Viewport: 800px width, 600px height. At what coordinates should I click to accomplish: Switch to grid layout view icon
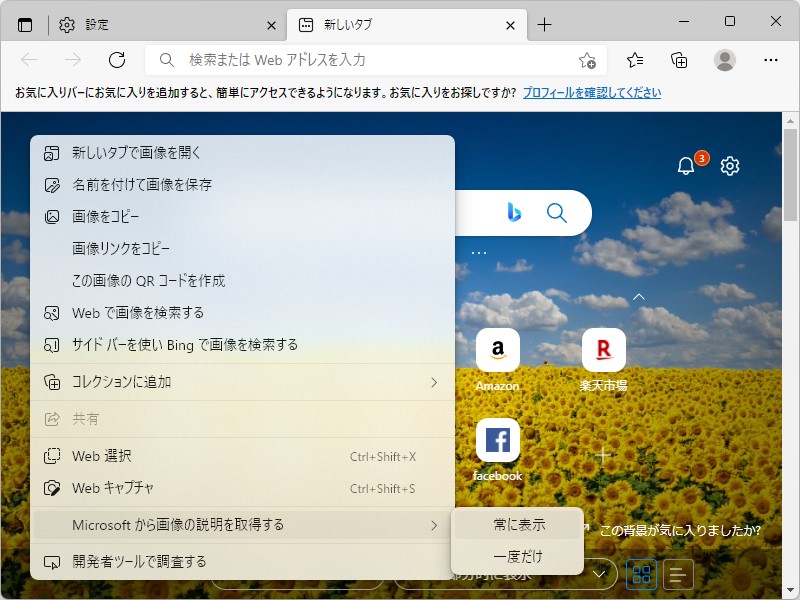[x=641, y=574]
